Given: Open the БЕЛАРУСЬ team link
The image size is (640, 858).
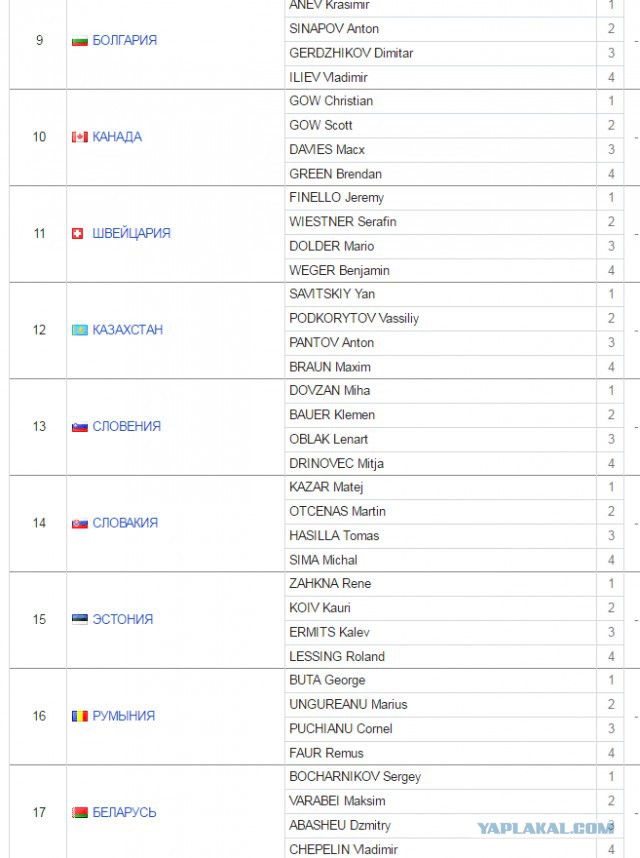Looking at the screenshot, I should pos(124,813).
